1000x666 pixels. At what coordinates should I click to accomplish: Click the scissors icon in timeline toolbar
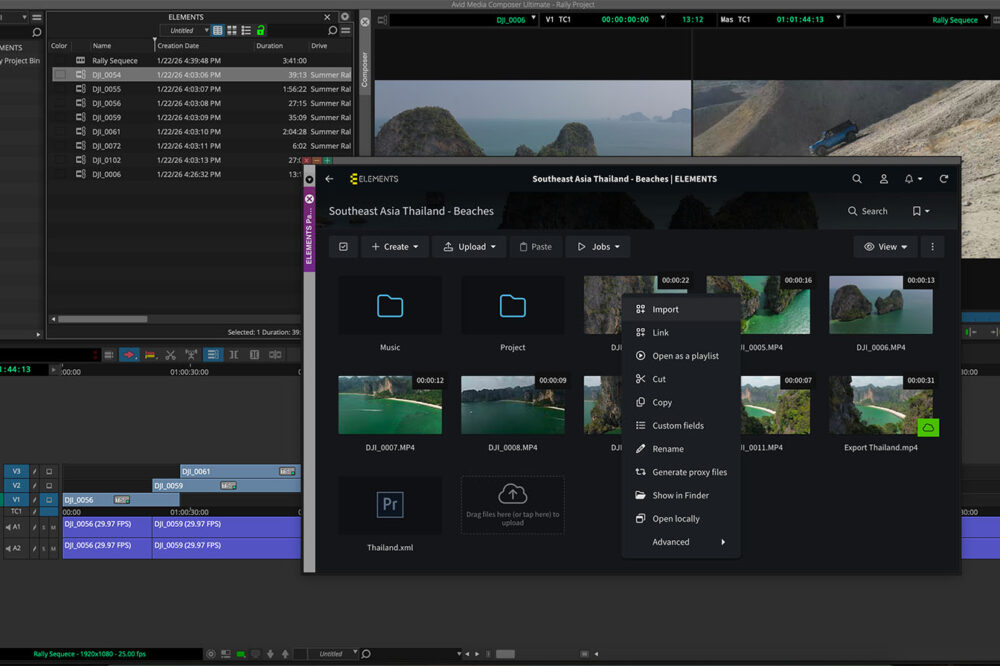(170, 354)
